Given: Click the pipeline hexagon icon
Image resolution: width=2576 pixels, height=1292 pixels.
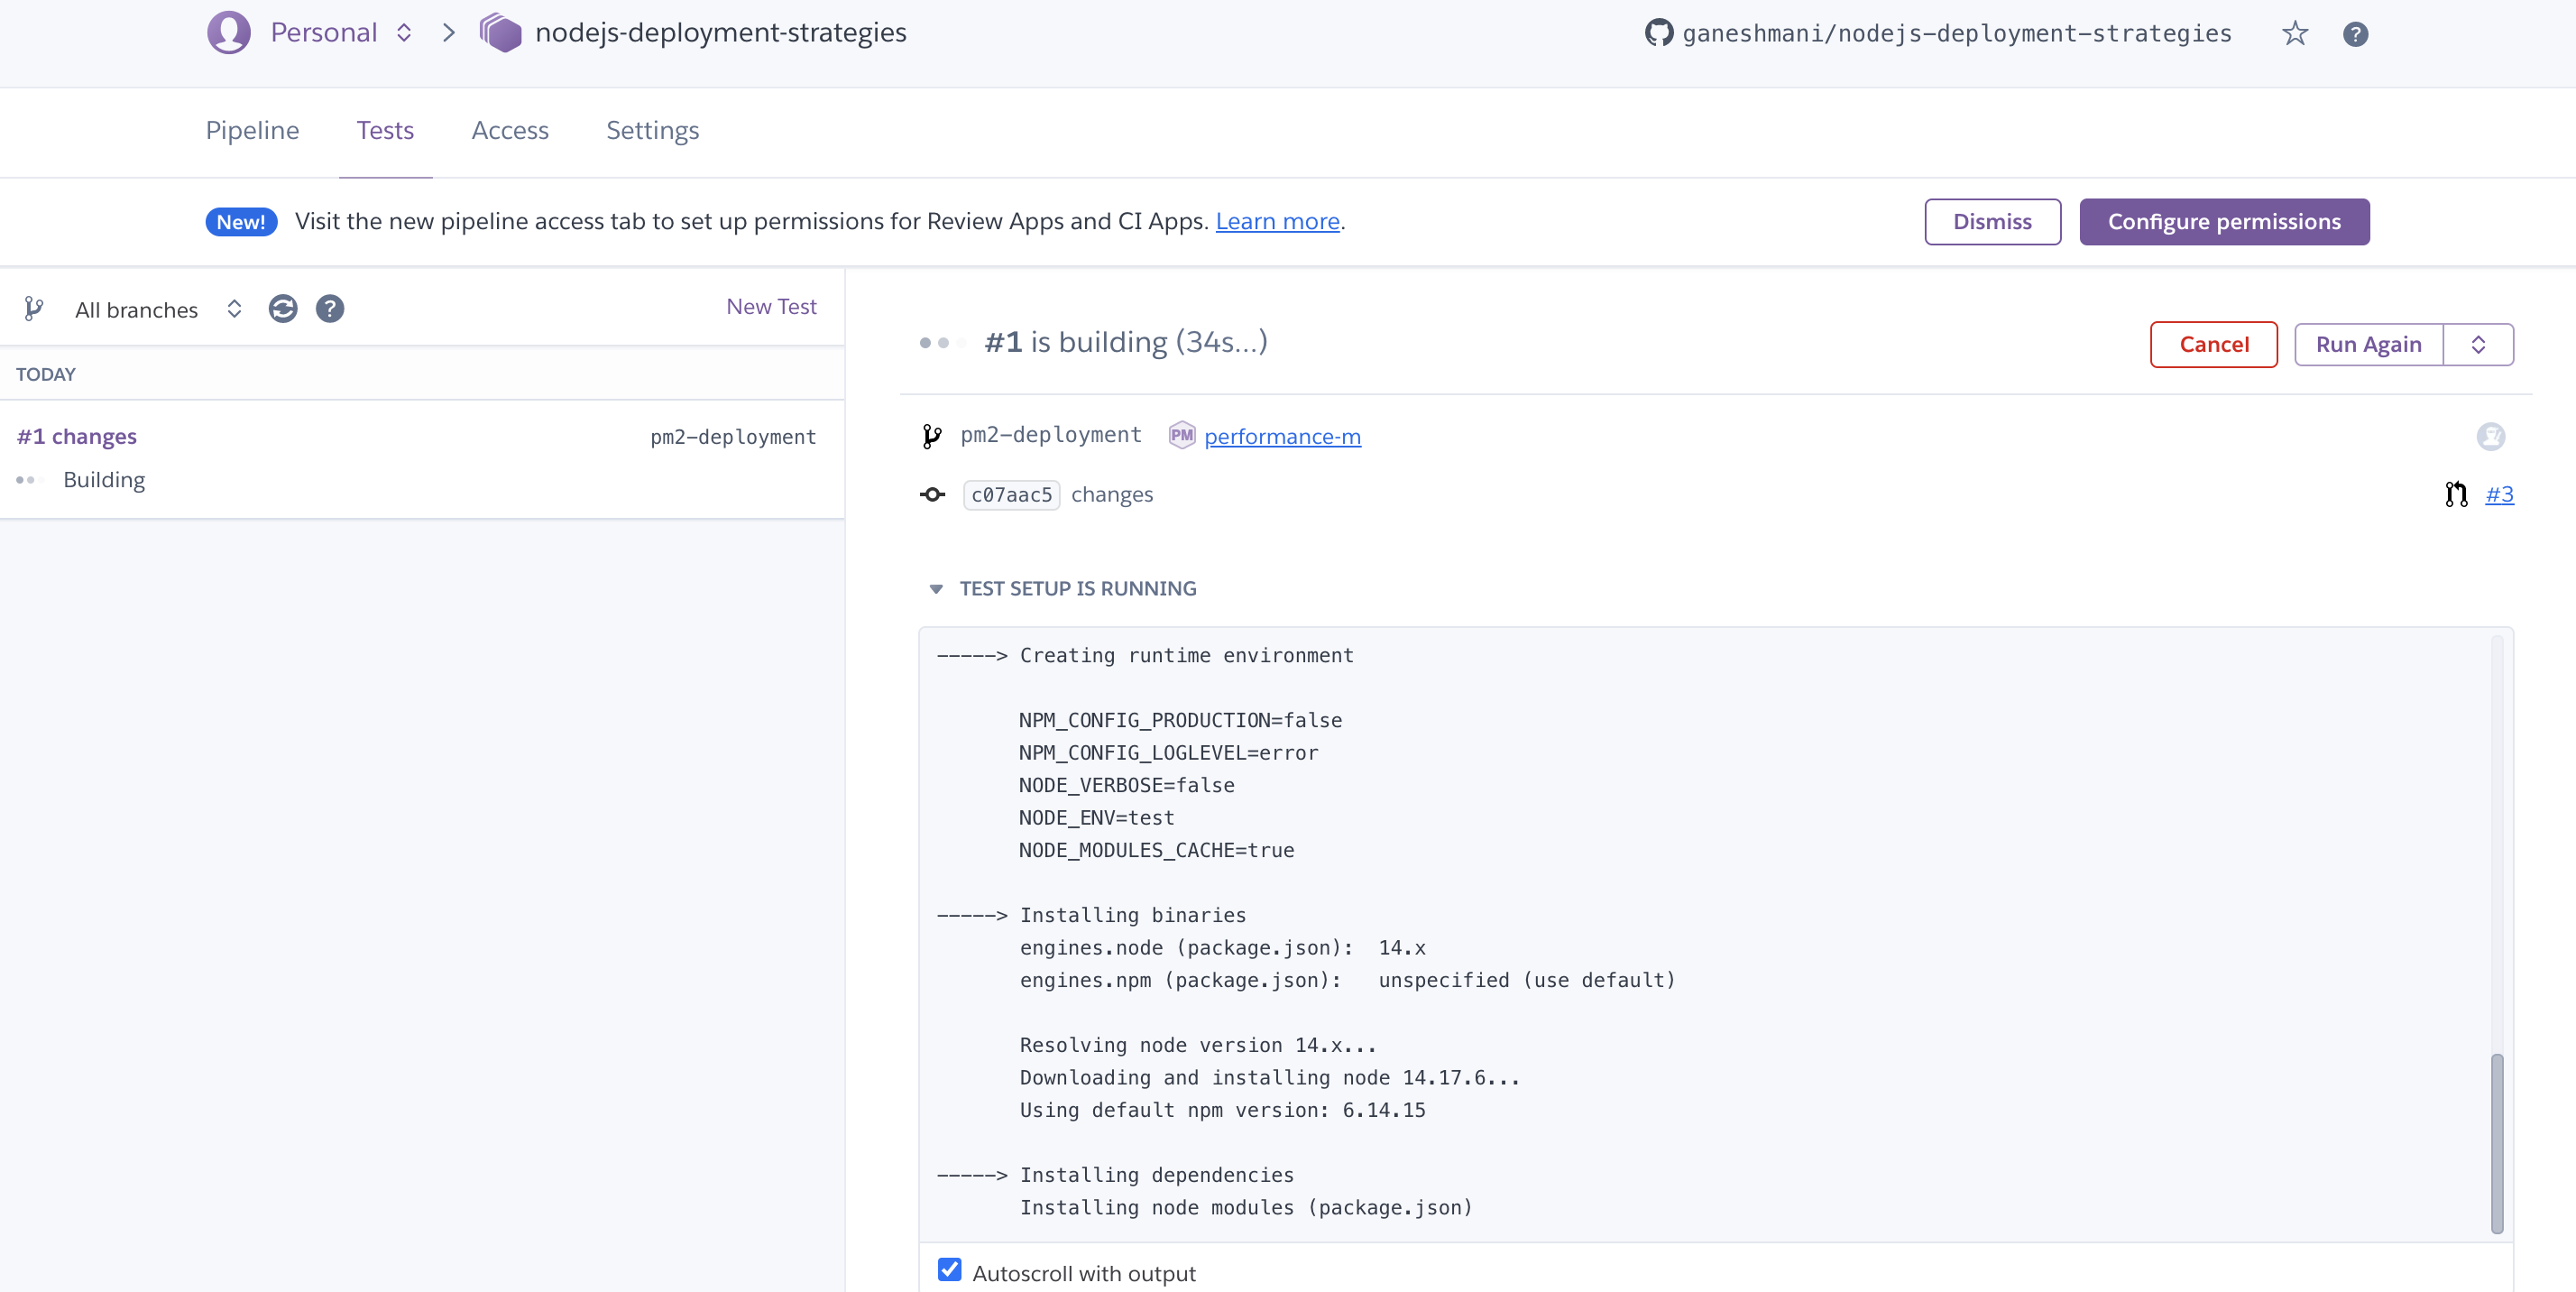Looking at the screenshot, I should (501, 33).
